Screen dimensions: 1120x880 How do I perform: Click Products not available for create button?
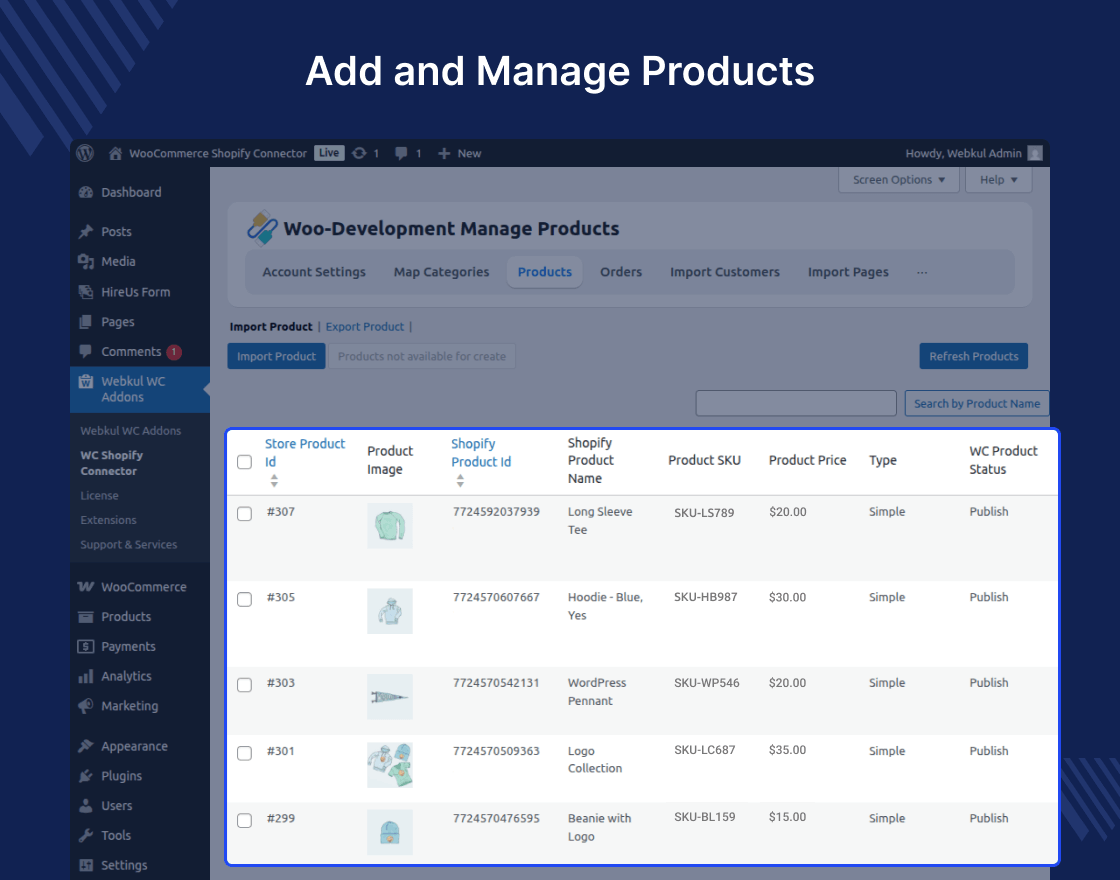click(421, 356)
